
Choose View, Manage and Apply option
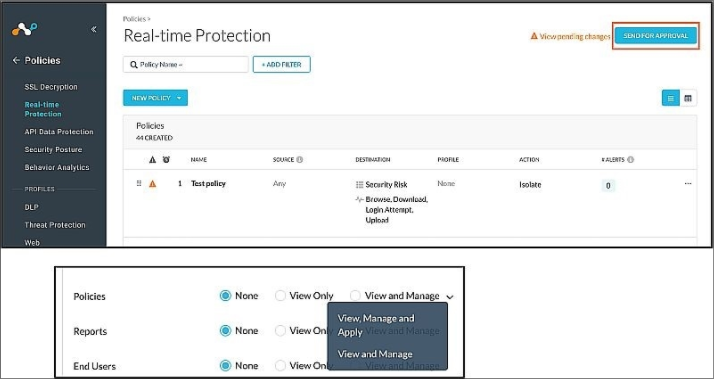(376, 325)
